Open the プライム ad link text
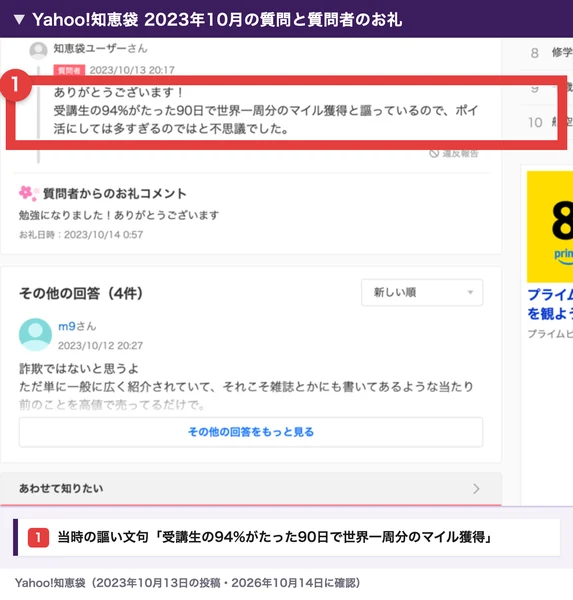 click(550, 304)
